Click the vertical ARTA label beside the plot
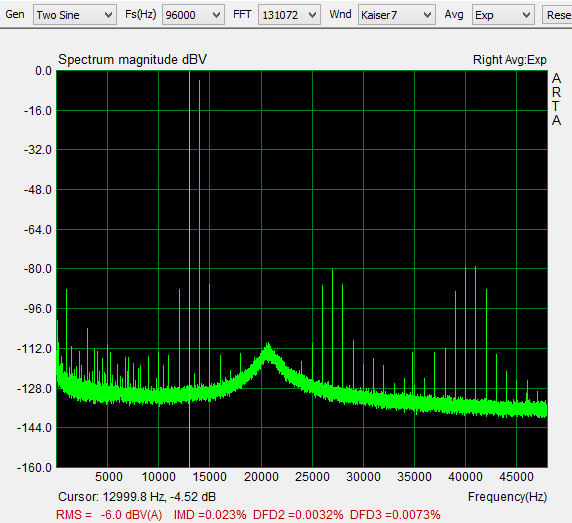Image resolution: width=572 pixels, height=523 pixels. point(556,99)
